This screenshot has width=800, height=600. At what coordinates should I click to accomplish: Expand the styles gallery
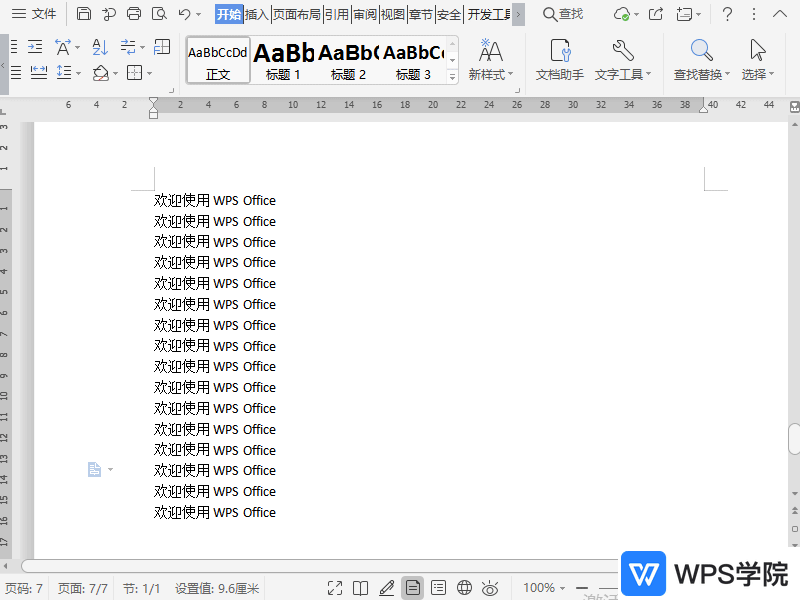pyautogui.click(x=452, y=77)
